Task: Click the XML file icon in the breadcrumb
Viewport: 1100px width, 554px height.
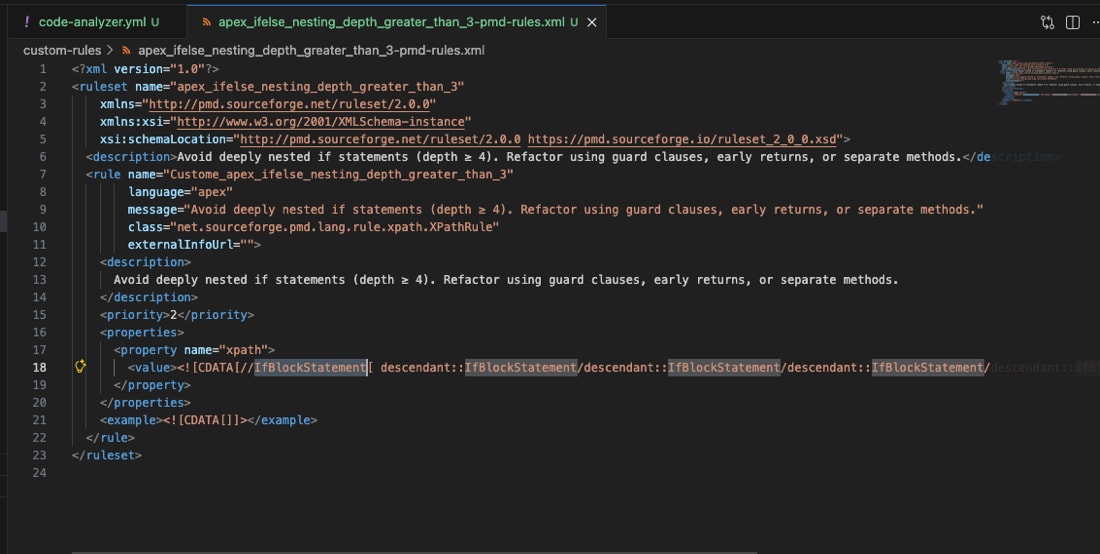Action: click(x=126, y=50)
